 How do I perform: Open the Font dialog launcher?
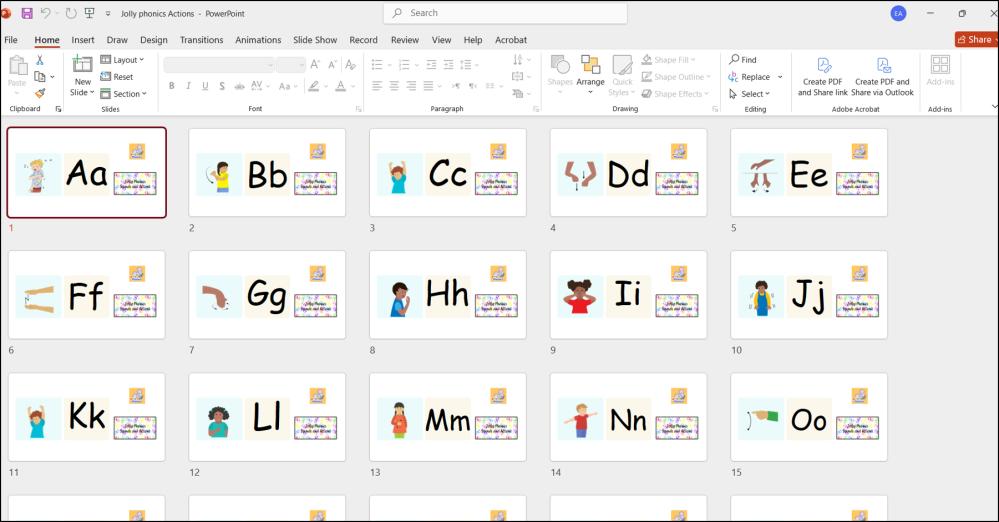[x=359, y=109]
